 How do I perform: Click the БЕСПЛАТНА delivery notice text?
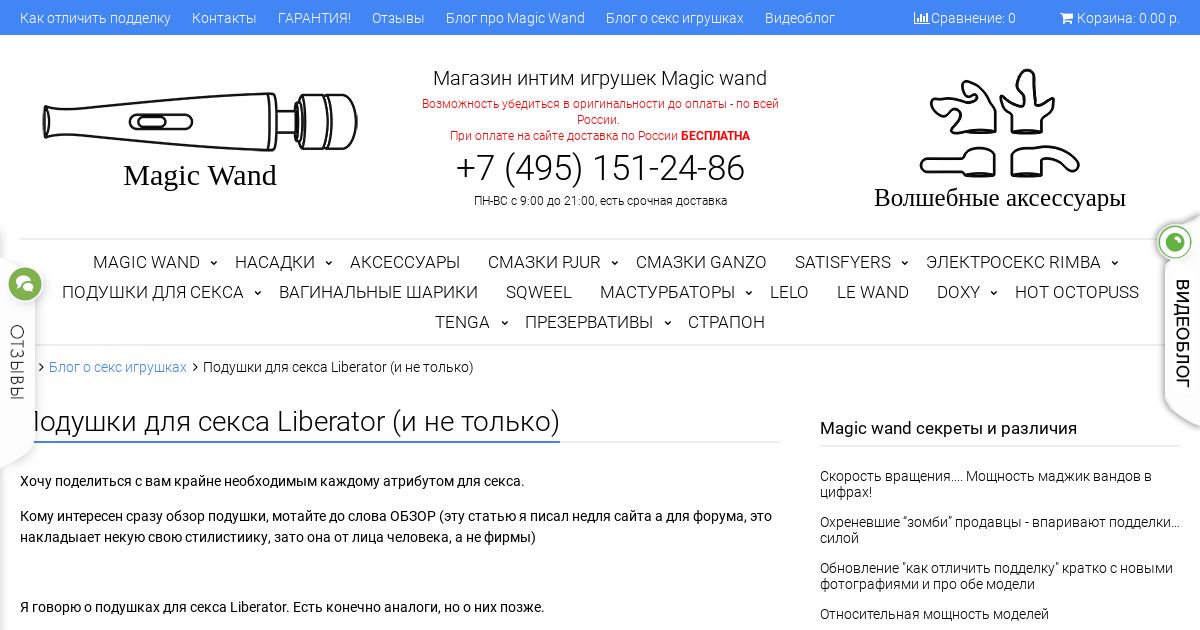(715, 136)
